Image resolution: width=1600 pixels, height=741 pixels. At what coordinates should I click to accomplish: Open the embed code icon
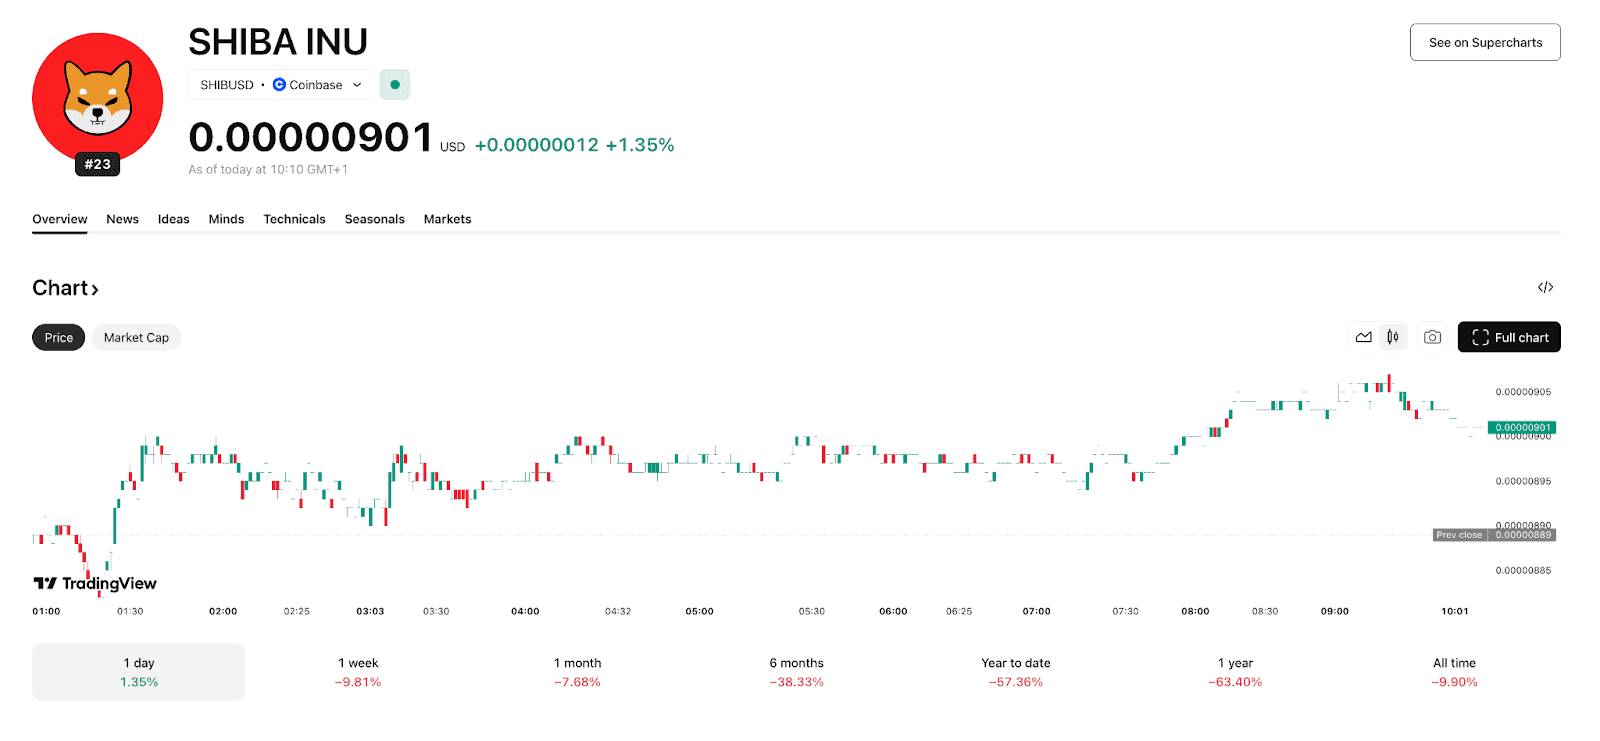point(1545,288)
